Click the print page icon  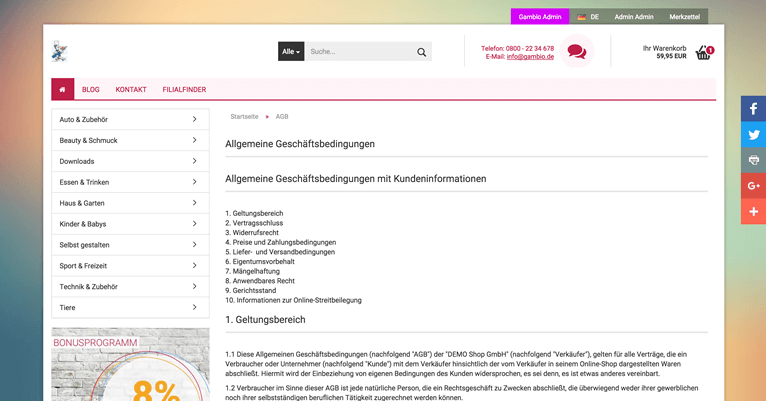tap(753, 160)
